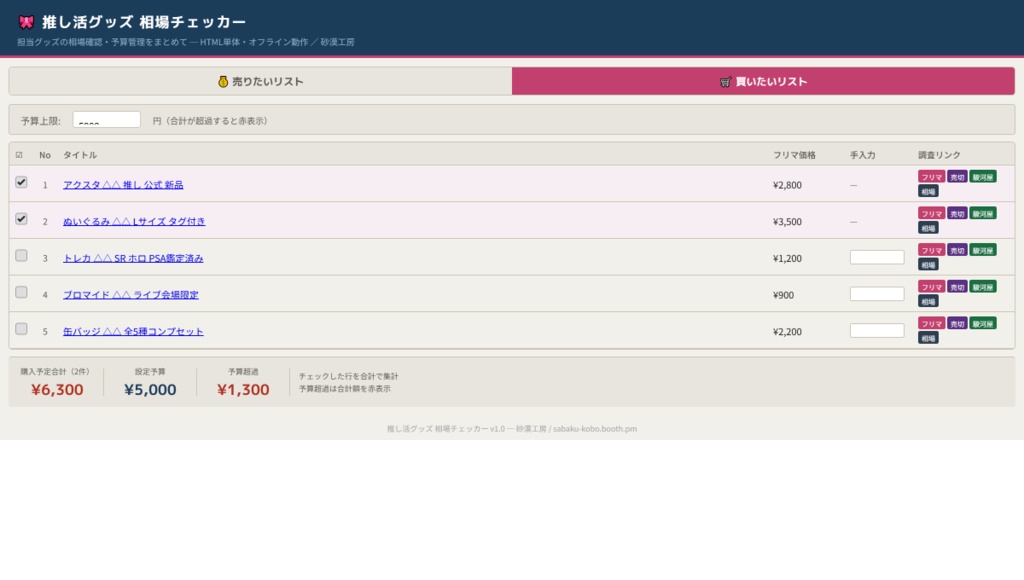1024x580 pixels.
Task: Open the フリマ badge for the ぬいぐるみ row
Action: (x=931, y=214)
